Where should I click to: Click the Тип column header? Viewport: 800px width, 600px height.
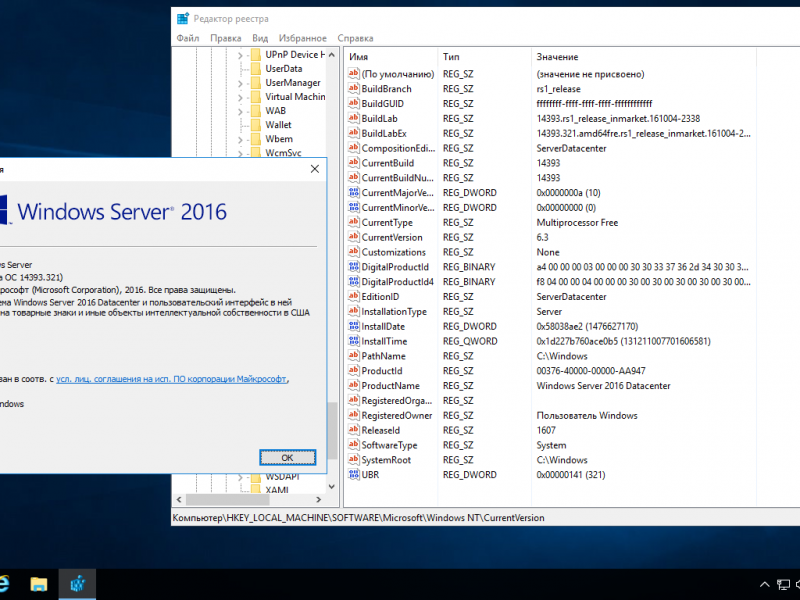484,57
